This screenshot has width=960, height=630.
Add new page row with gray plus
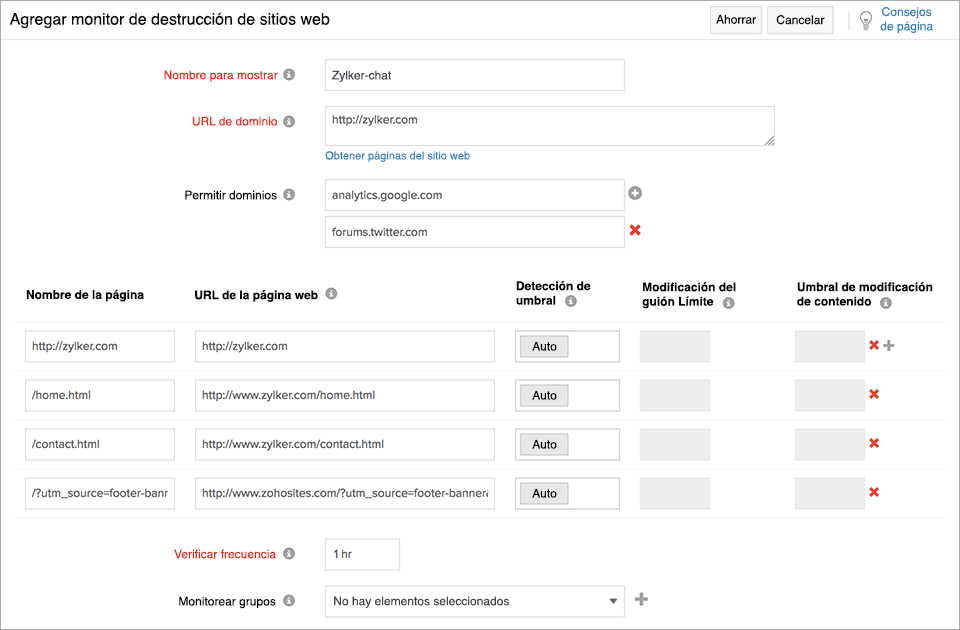(x=889, y=345)
